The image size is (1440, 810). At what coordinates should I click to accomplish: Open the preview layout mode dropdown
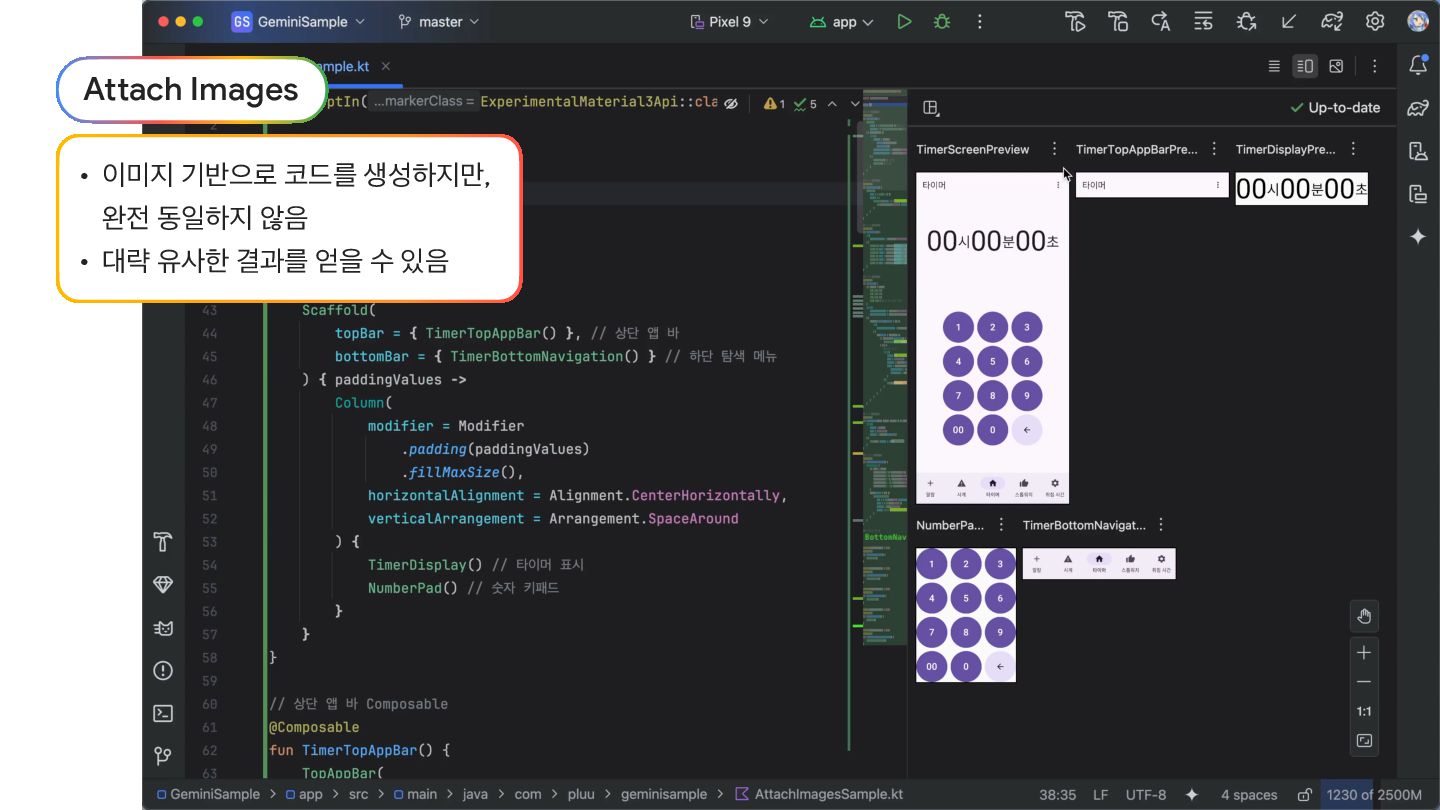(x=931, y=108)
